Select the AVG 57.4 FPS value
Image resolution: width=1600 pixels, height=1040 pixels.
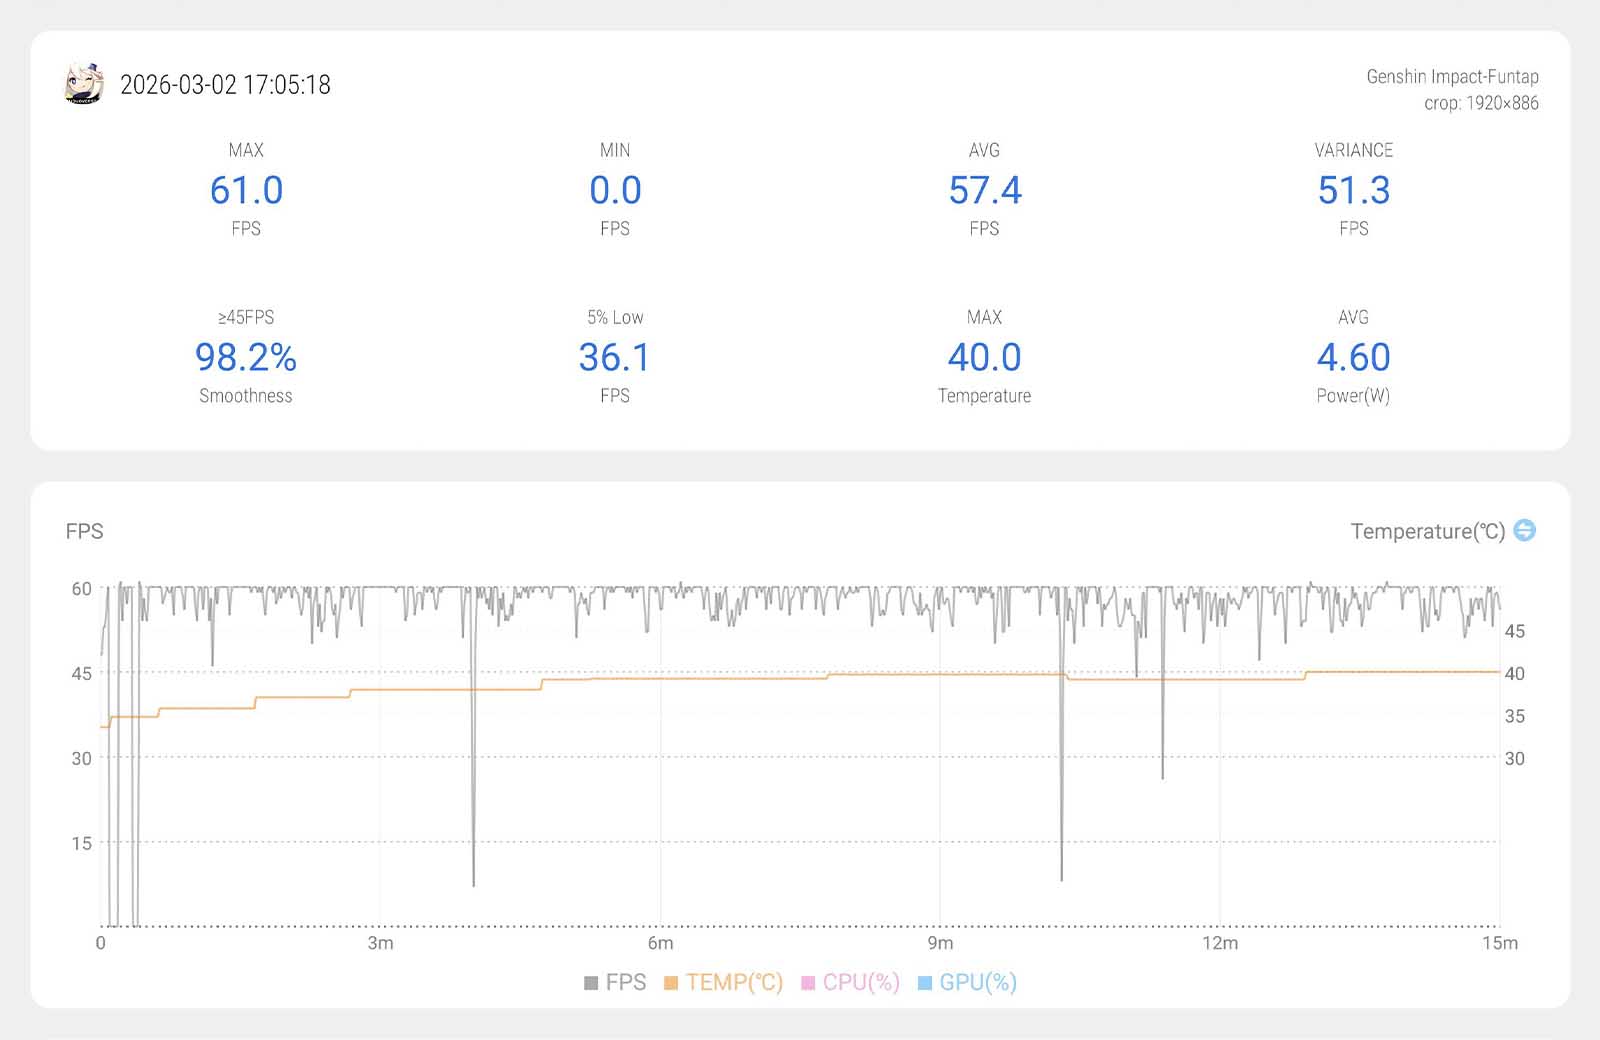tap(984, 190)
